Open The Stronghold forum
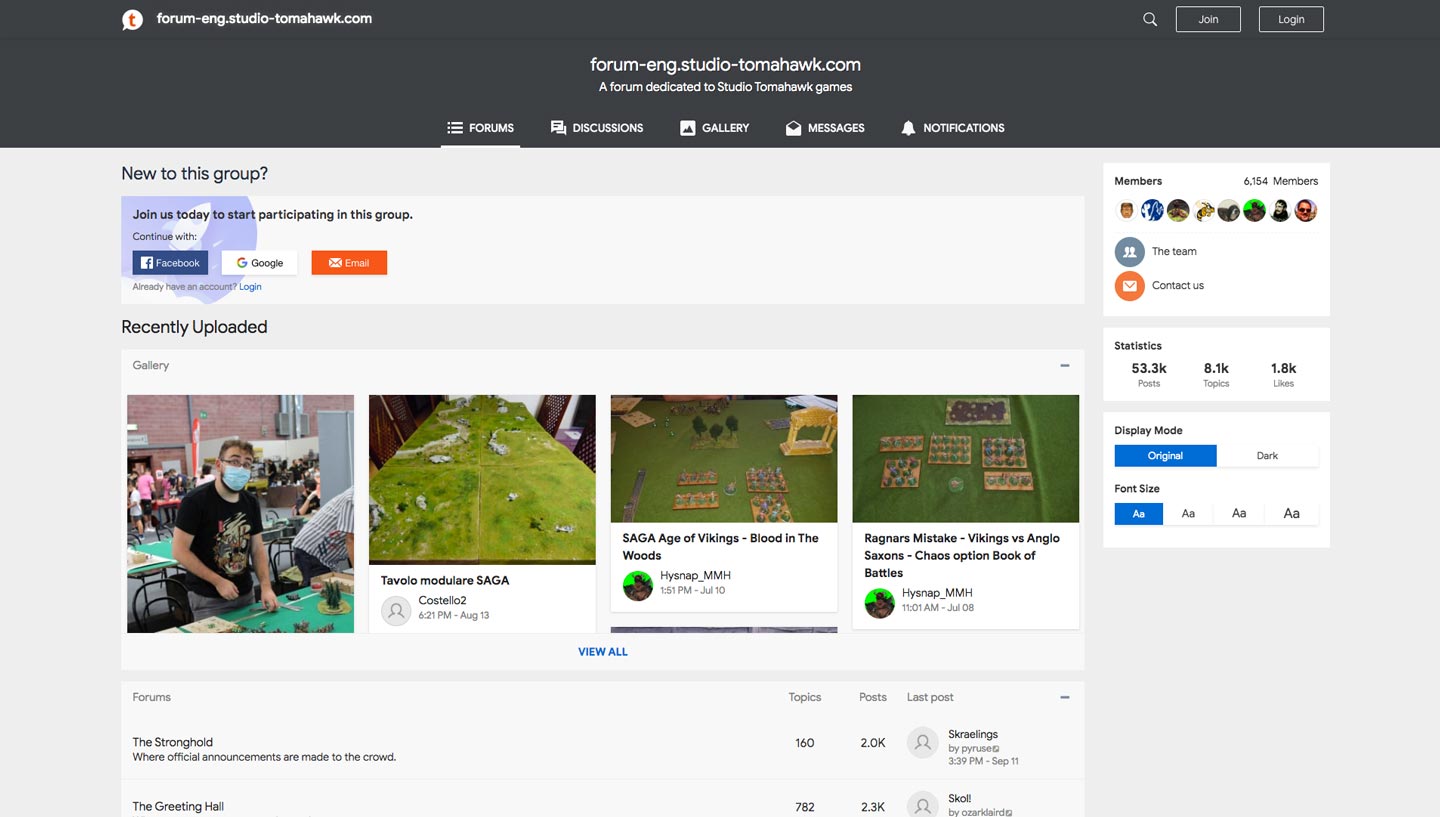This screenshot has width=1440, height=817. tap(173, 742)
